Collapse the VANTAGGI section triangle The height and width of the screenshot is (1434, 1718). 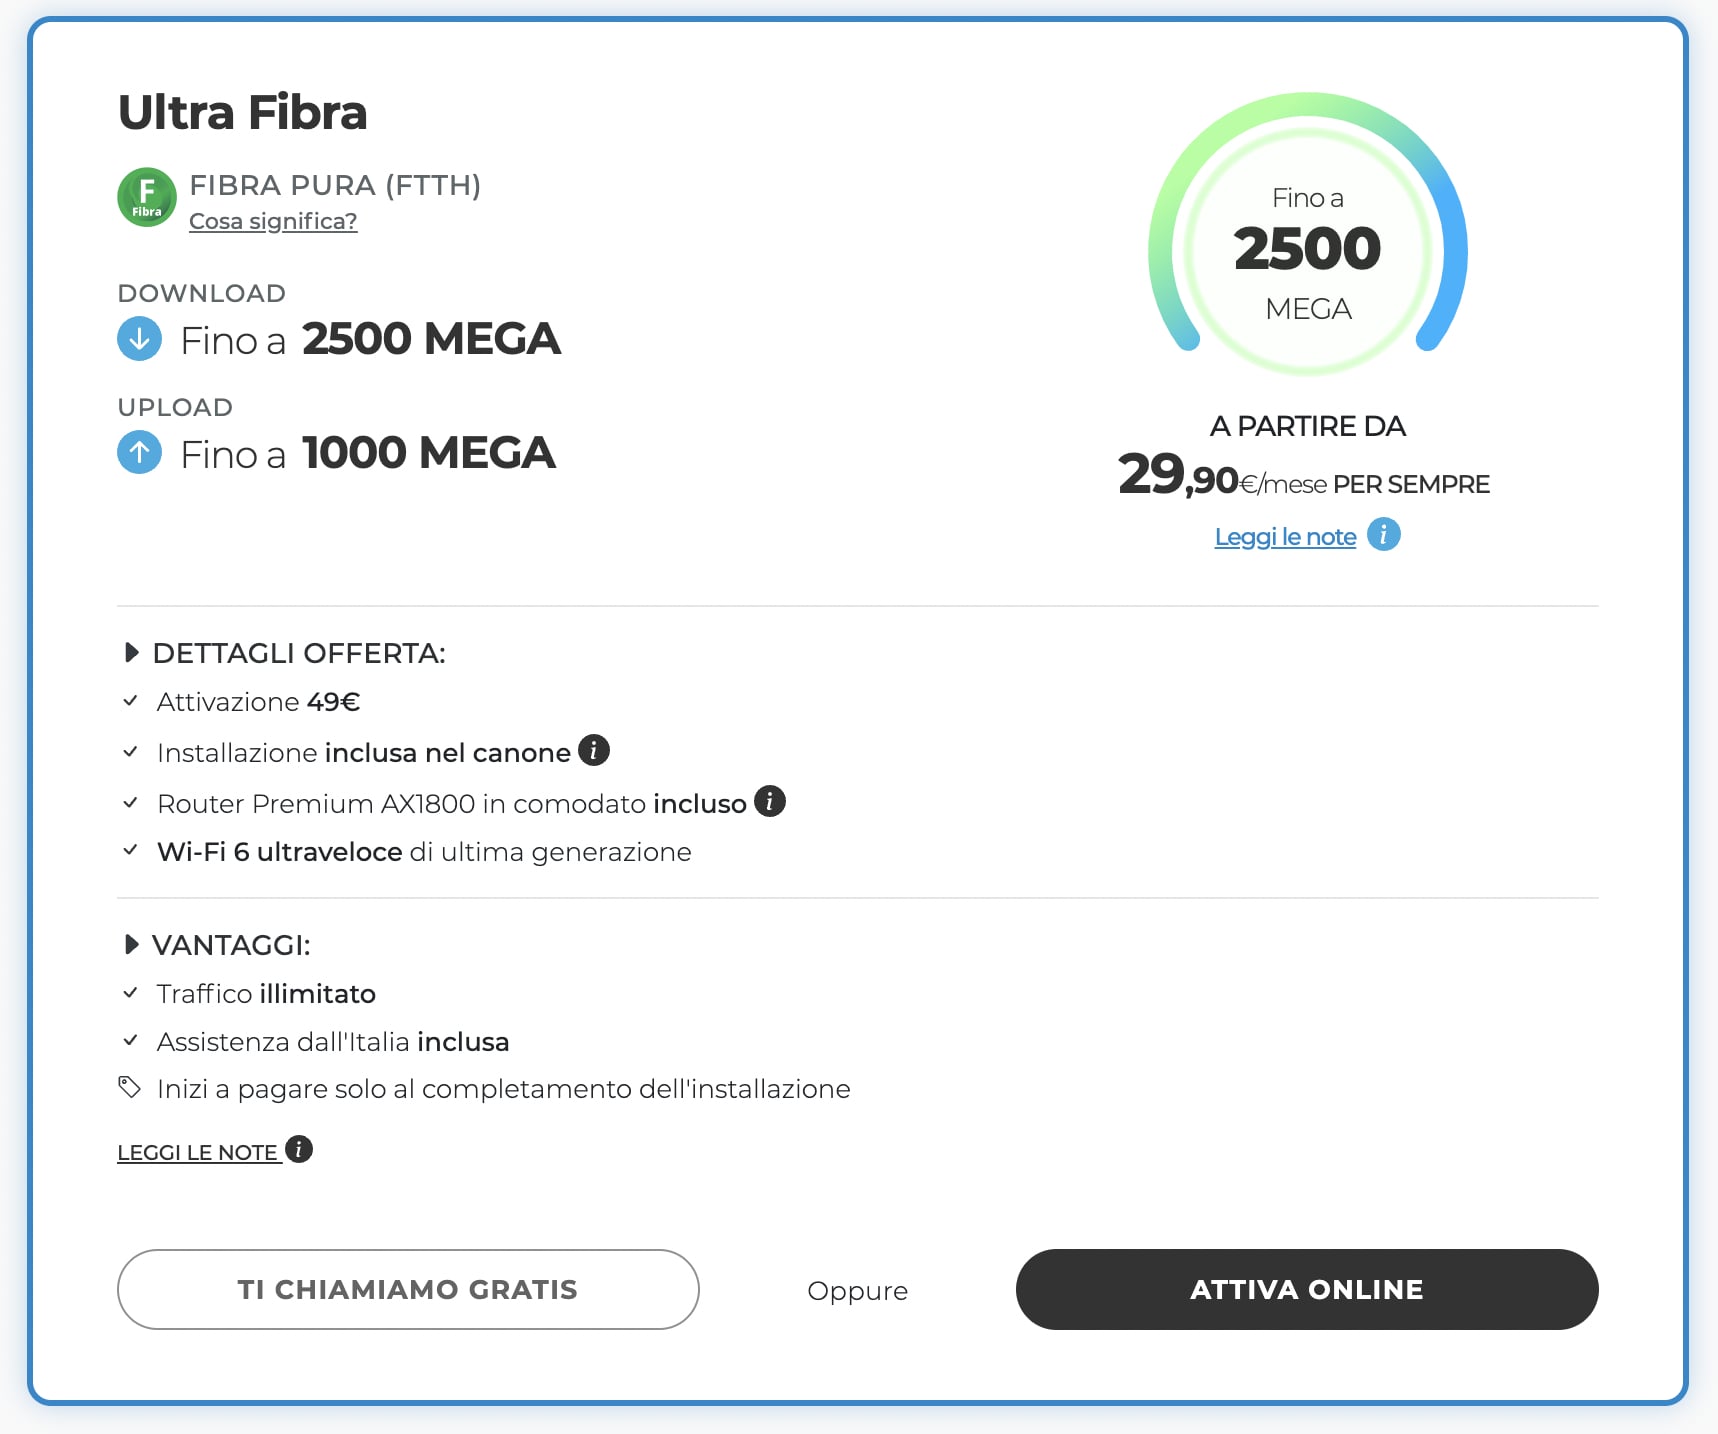[x=131, y=944]
